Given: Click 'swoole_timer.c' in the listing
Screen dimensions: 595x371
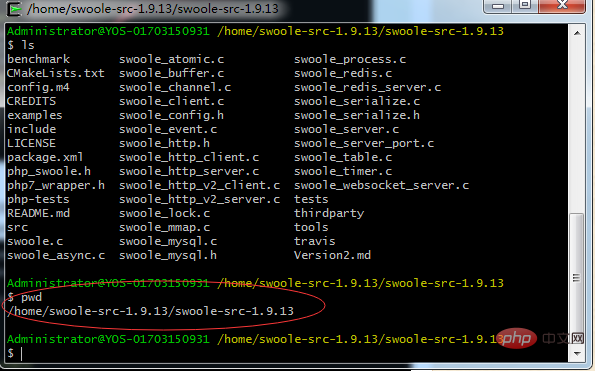Looking at the screenshot, I should point(343,171).
